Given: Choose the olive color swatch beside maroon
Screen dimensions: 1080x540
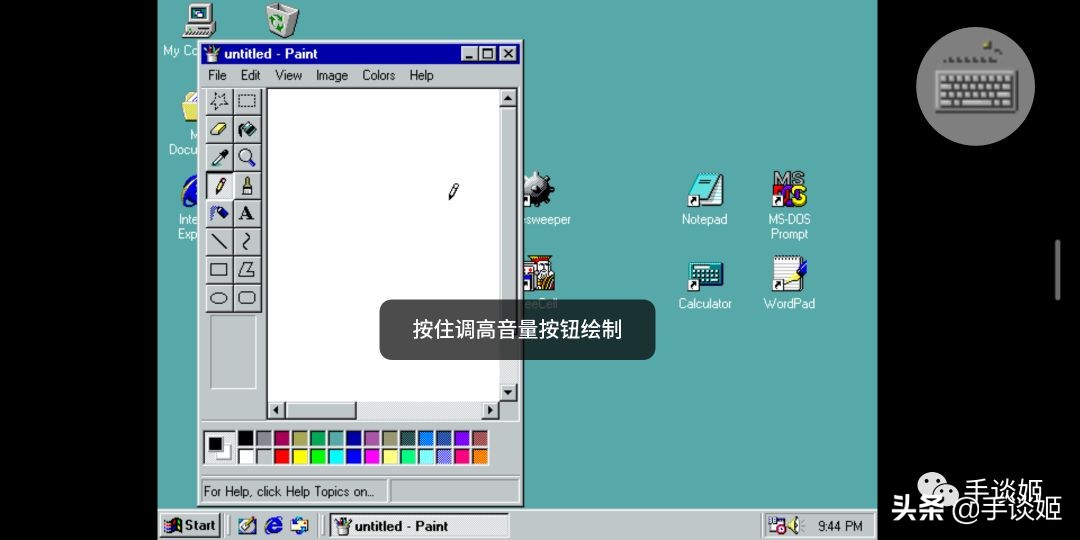Looking at the screenshot, I should pos(300,438).
